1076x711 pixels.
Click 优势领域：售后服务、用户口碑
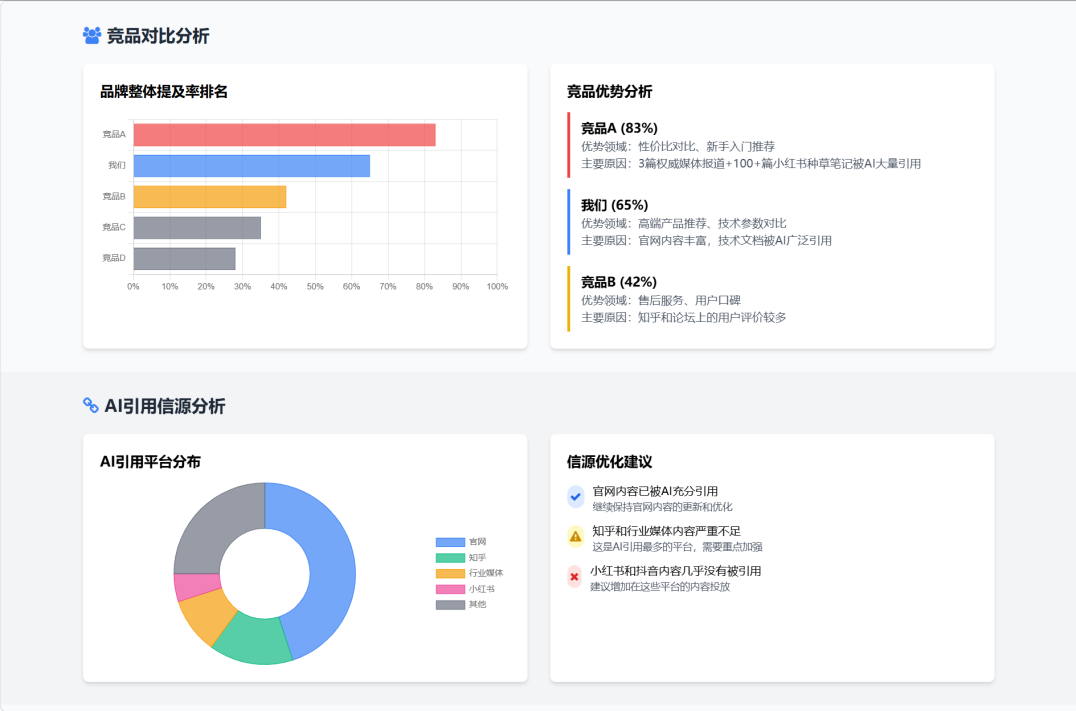pyautogui.click(x=661, y=300)
